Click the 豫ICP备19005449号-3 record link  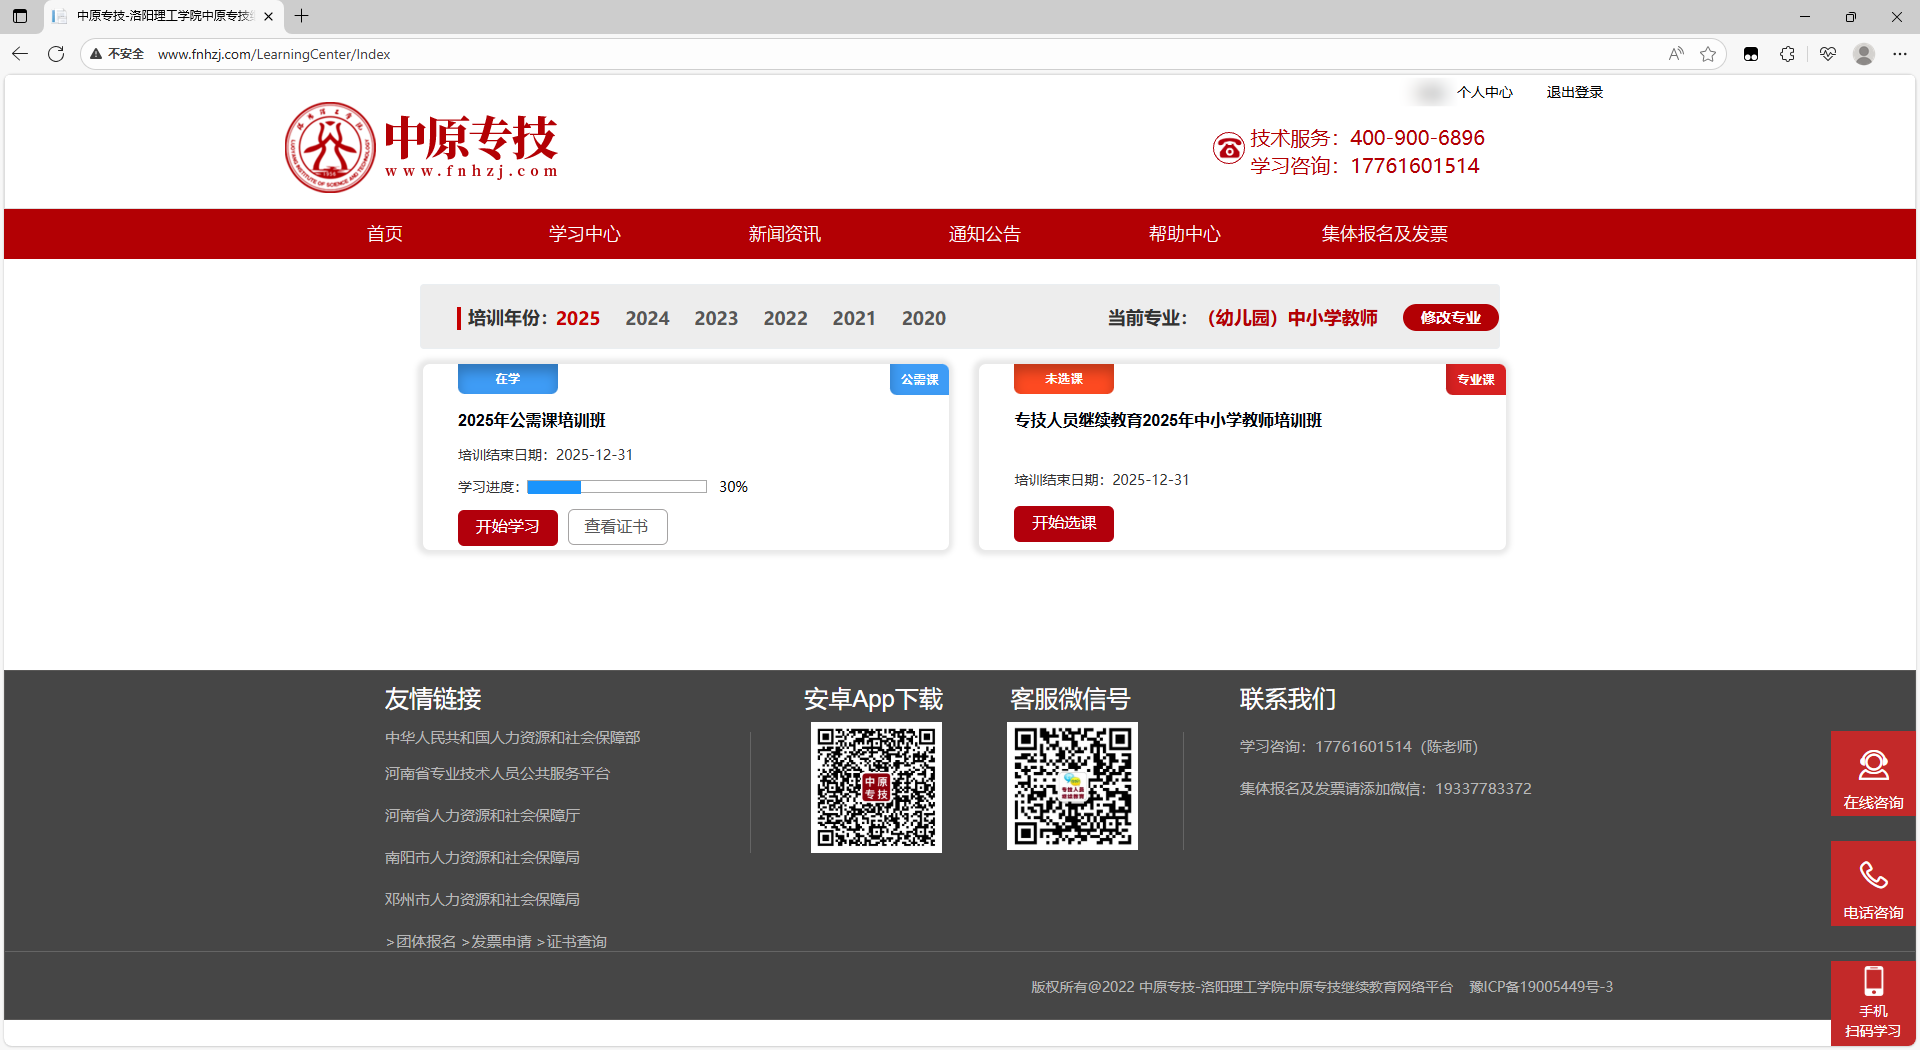1541,987
